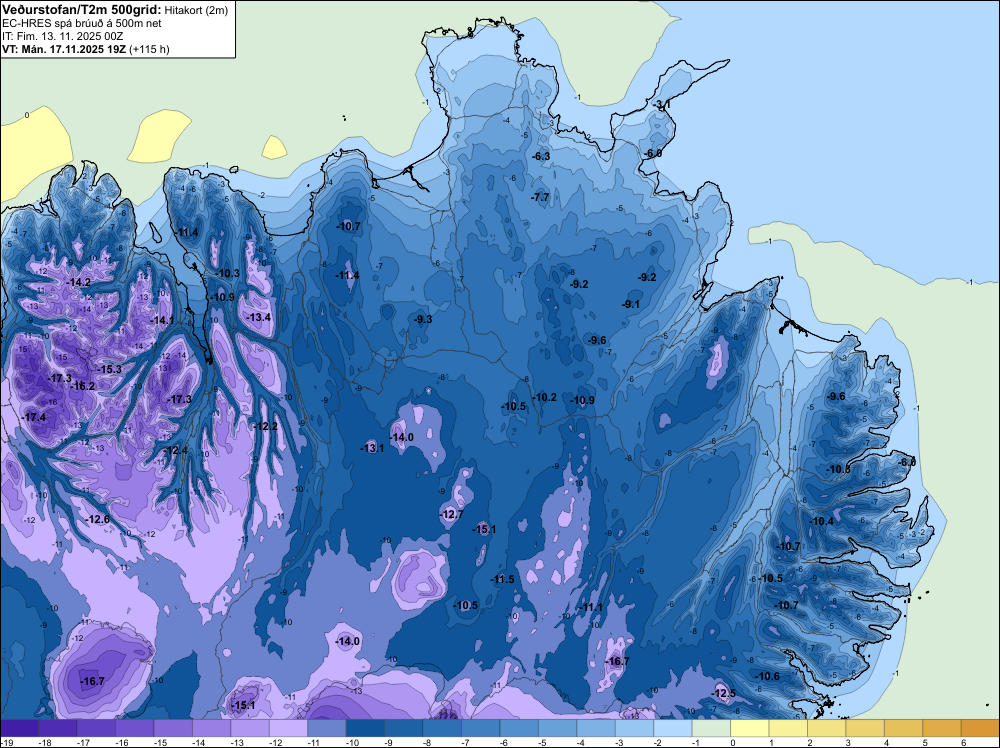Select the -12.6 temperature label
The height and width of the screenshot is (748, 1000).
coord(98,519)
